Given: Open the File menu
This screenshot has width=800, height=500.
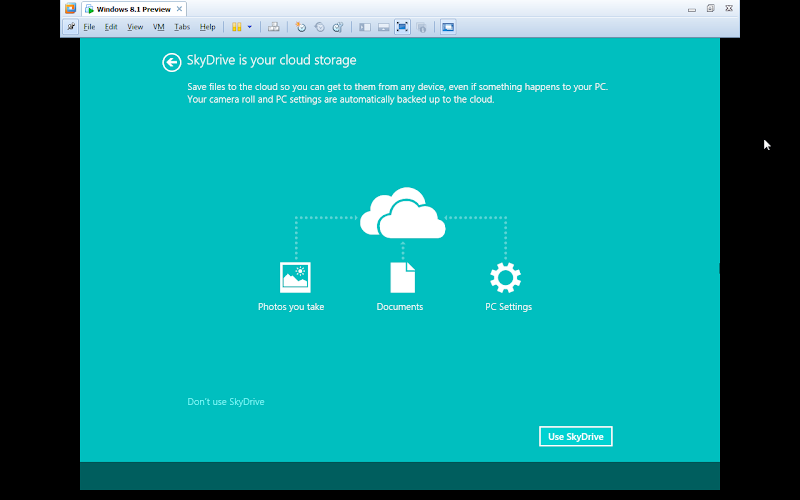Looking at the screenshot, I should (89, 27).
